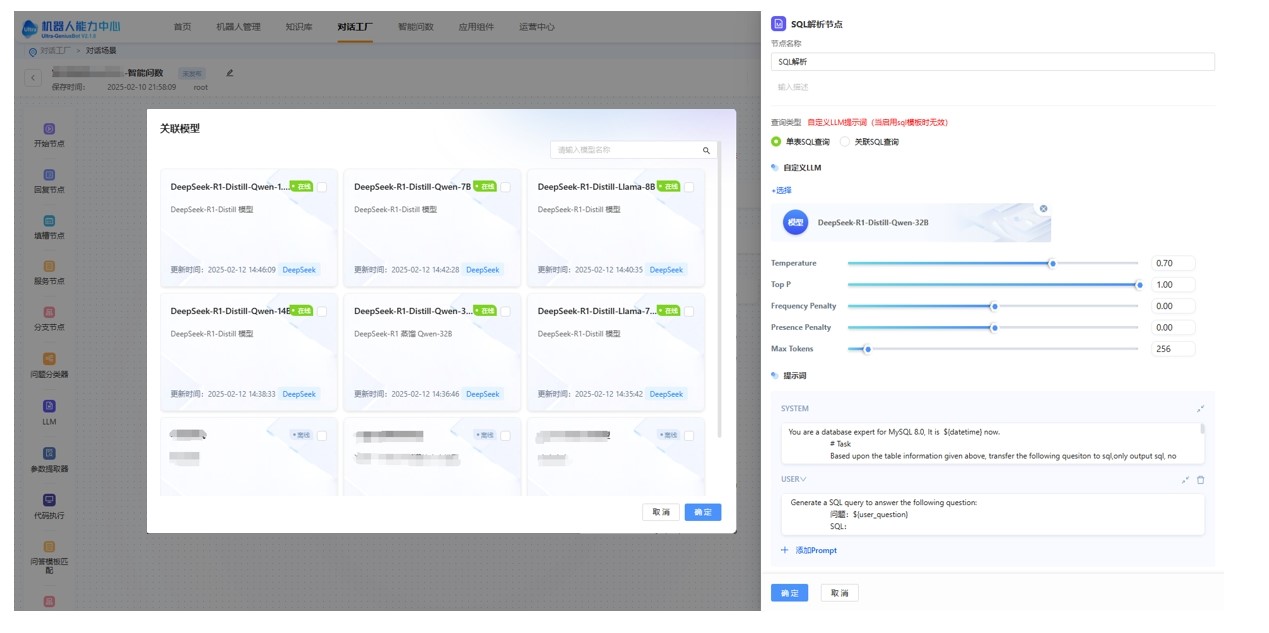The image size is (1269, 633).
Task: Open the 知识库 tab
Action: [299, 27]
